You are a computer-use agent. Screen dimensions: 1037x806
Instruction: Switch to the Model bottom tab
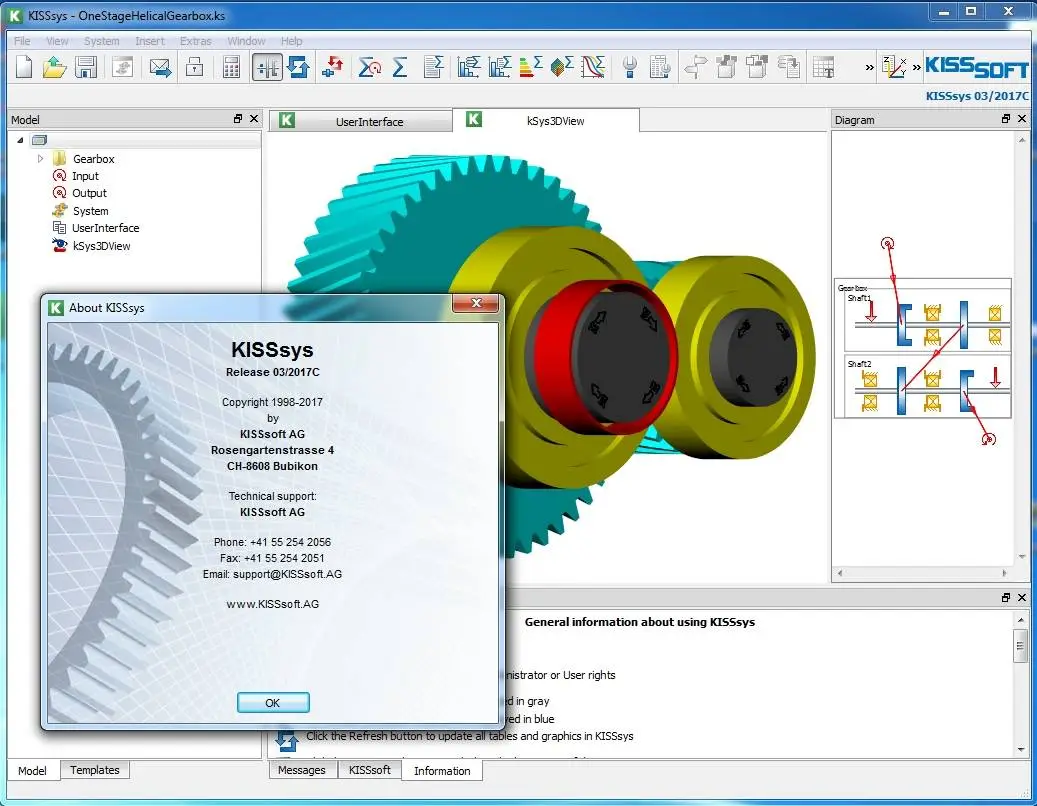pos(32,770)
